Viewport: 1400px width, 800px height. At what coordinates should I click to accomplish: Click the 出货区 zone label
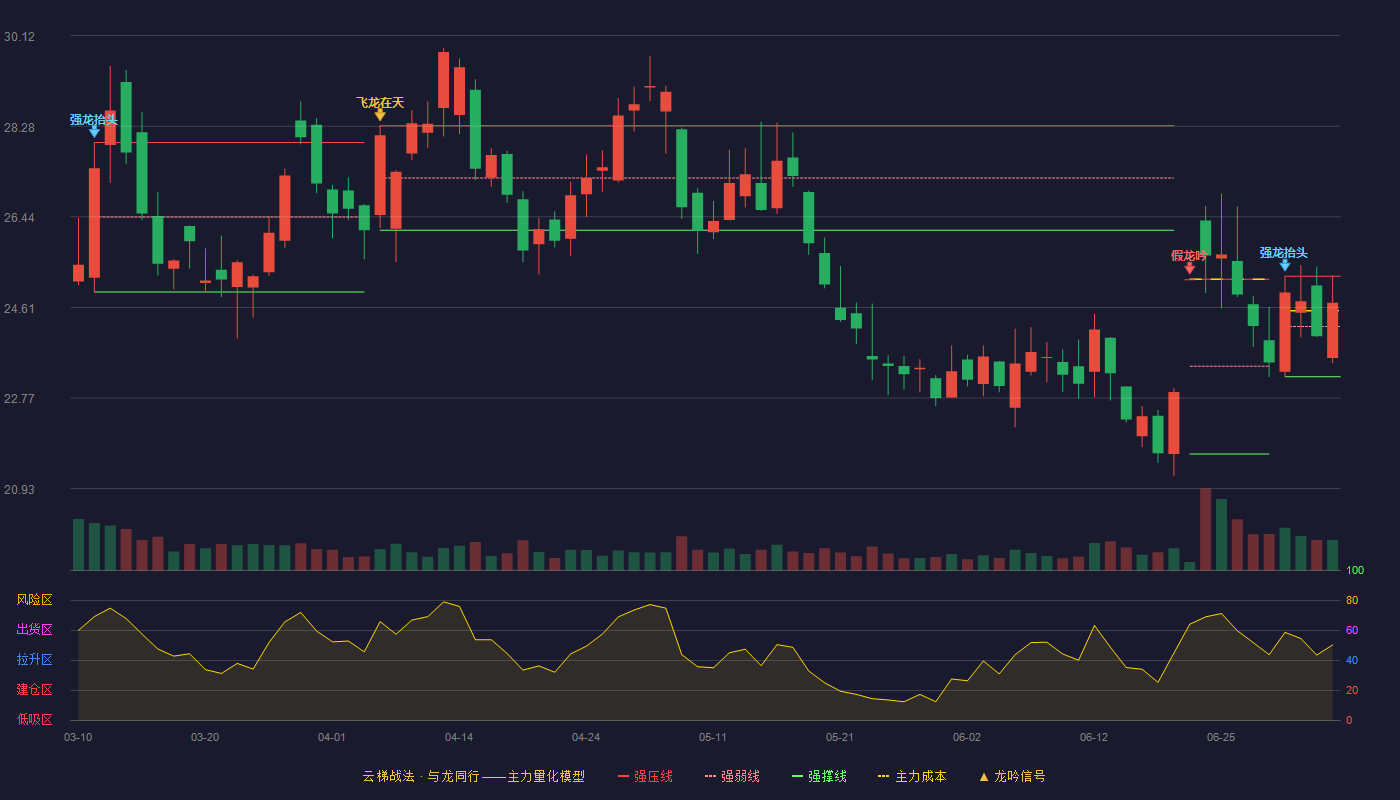(x=34, y=630)
